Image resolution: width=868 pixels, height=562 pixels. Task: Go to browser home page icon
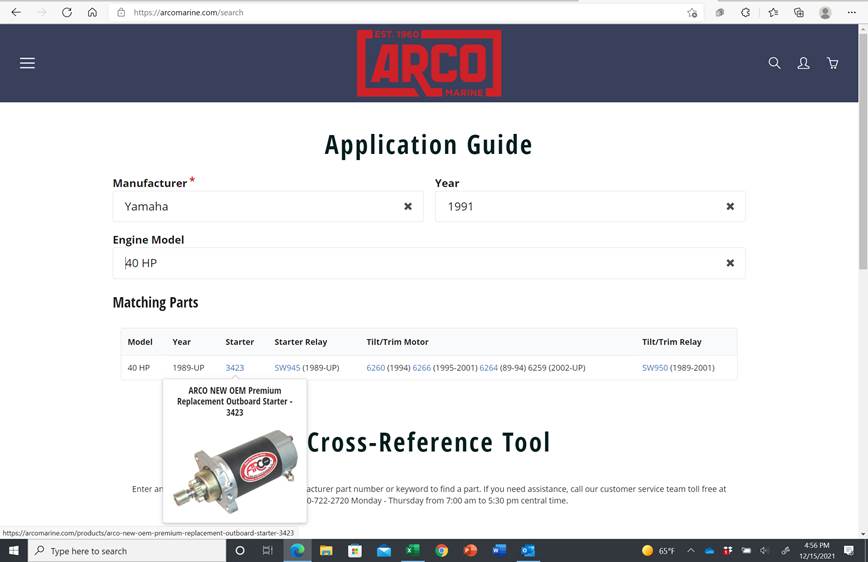coord(92,12)
